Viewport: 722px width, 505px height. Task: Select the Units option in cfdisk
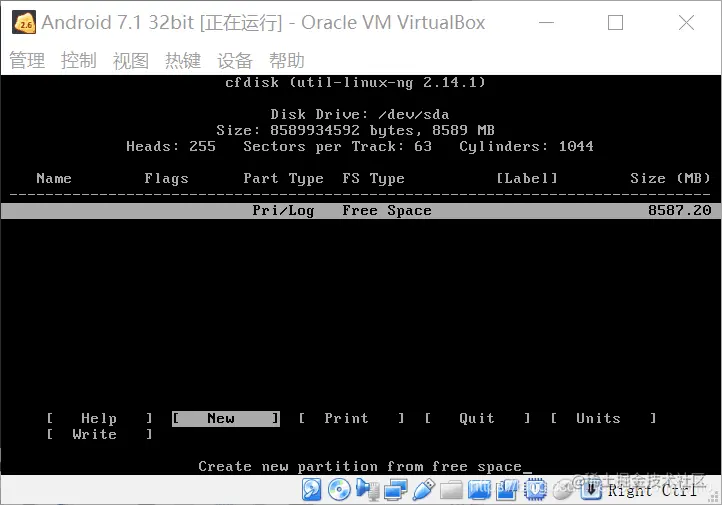(603, 418)
